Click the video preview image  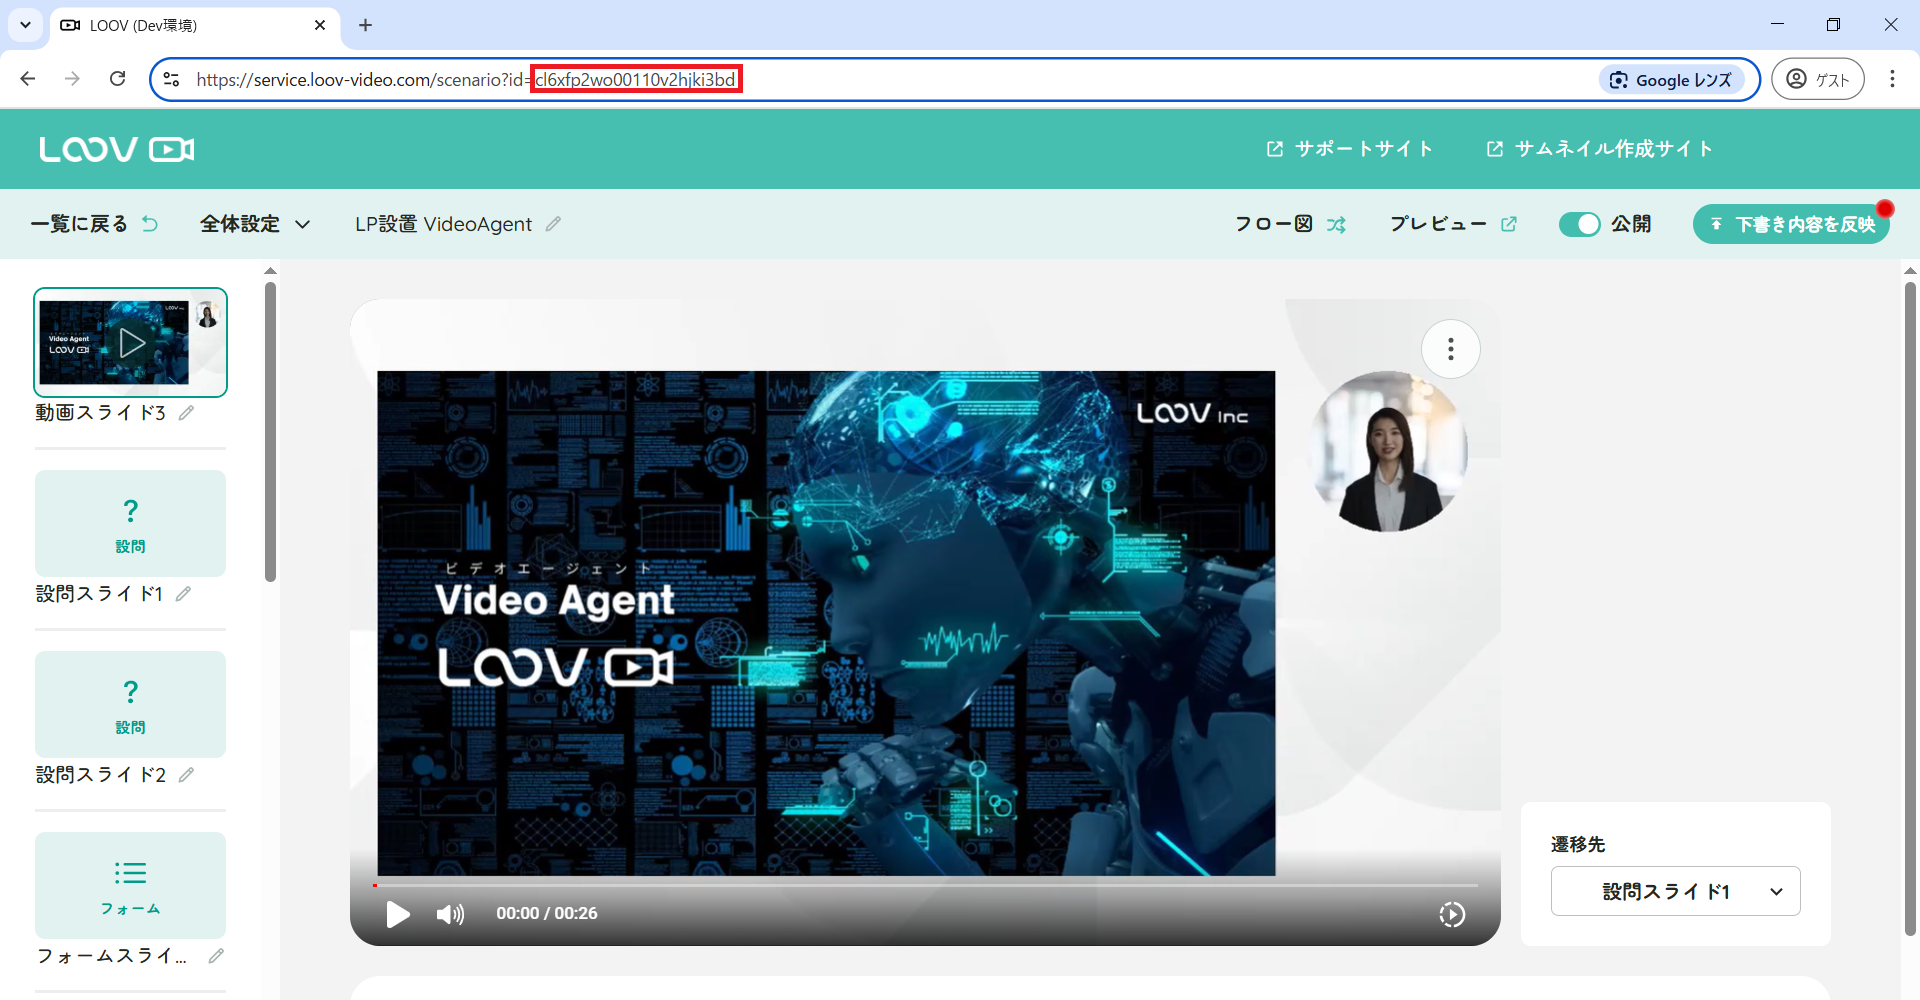pyautogui.click(x=826, y=624)
